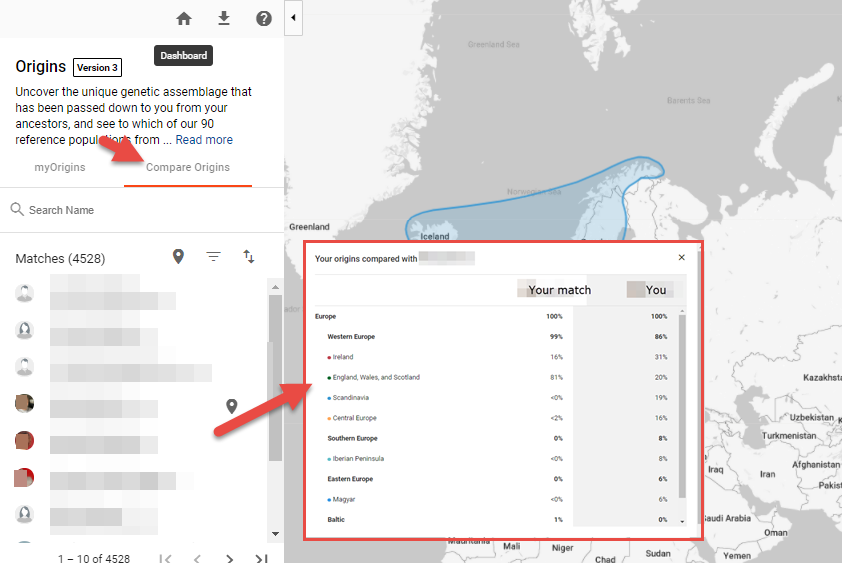Viewport: 842px width, 566px height.
Task: Click the Iceland label on map
Action: [434, 236]
